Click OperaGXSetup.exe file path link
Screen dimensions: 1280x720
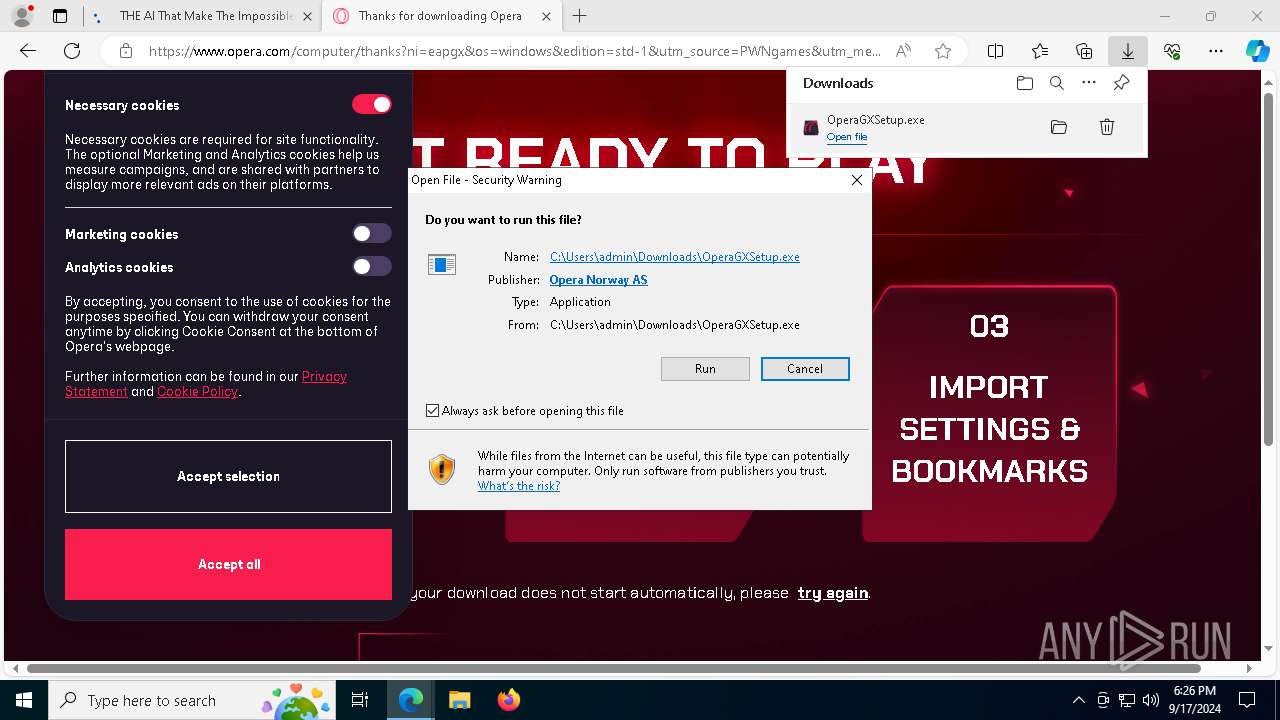click(x=674, y=257)
